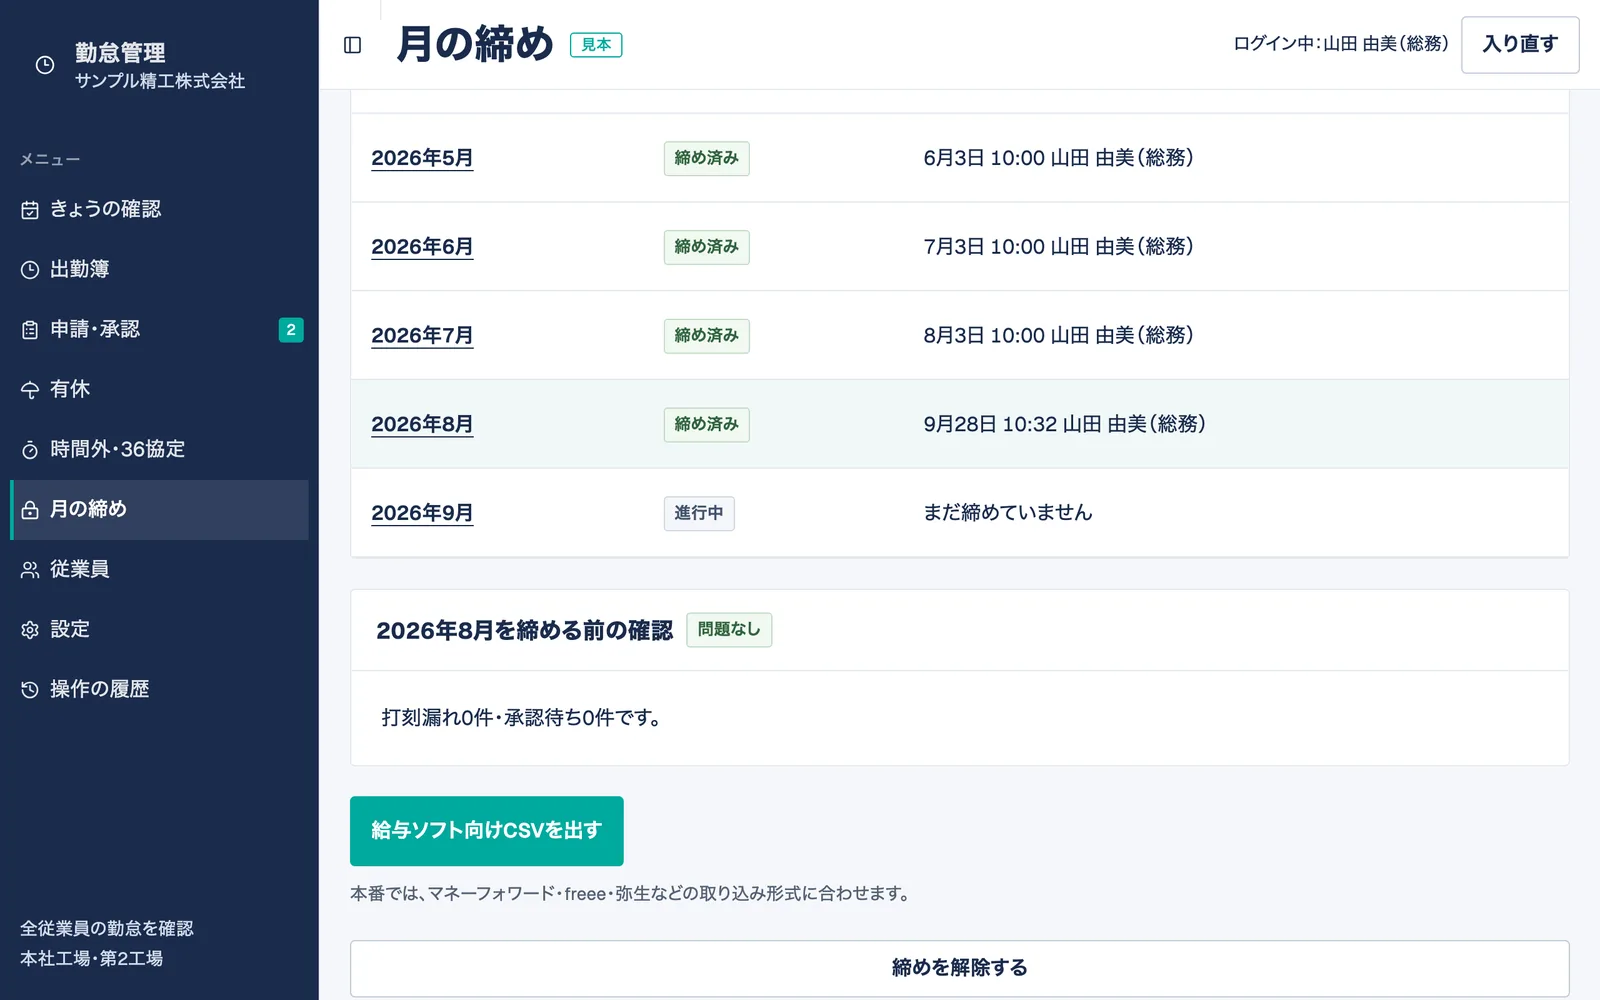Open the 設定 menu item
This screenshot has height=1000, width=1600.
(x=160, y=630)
